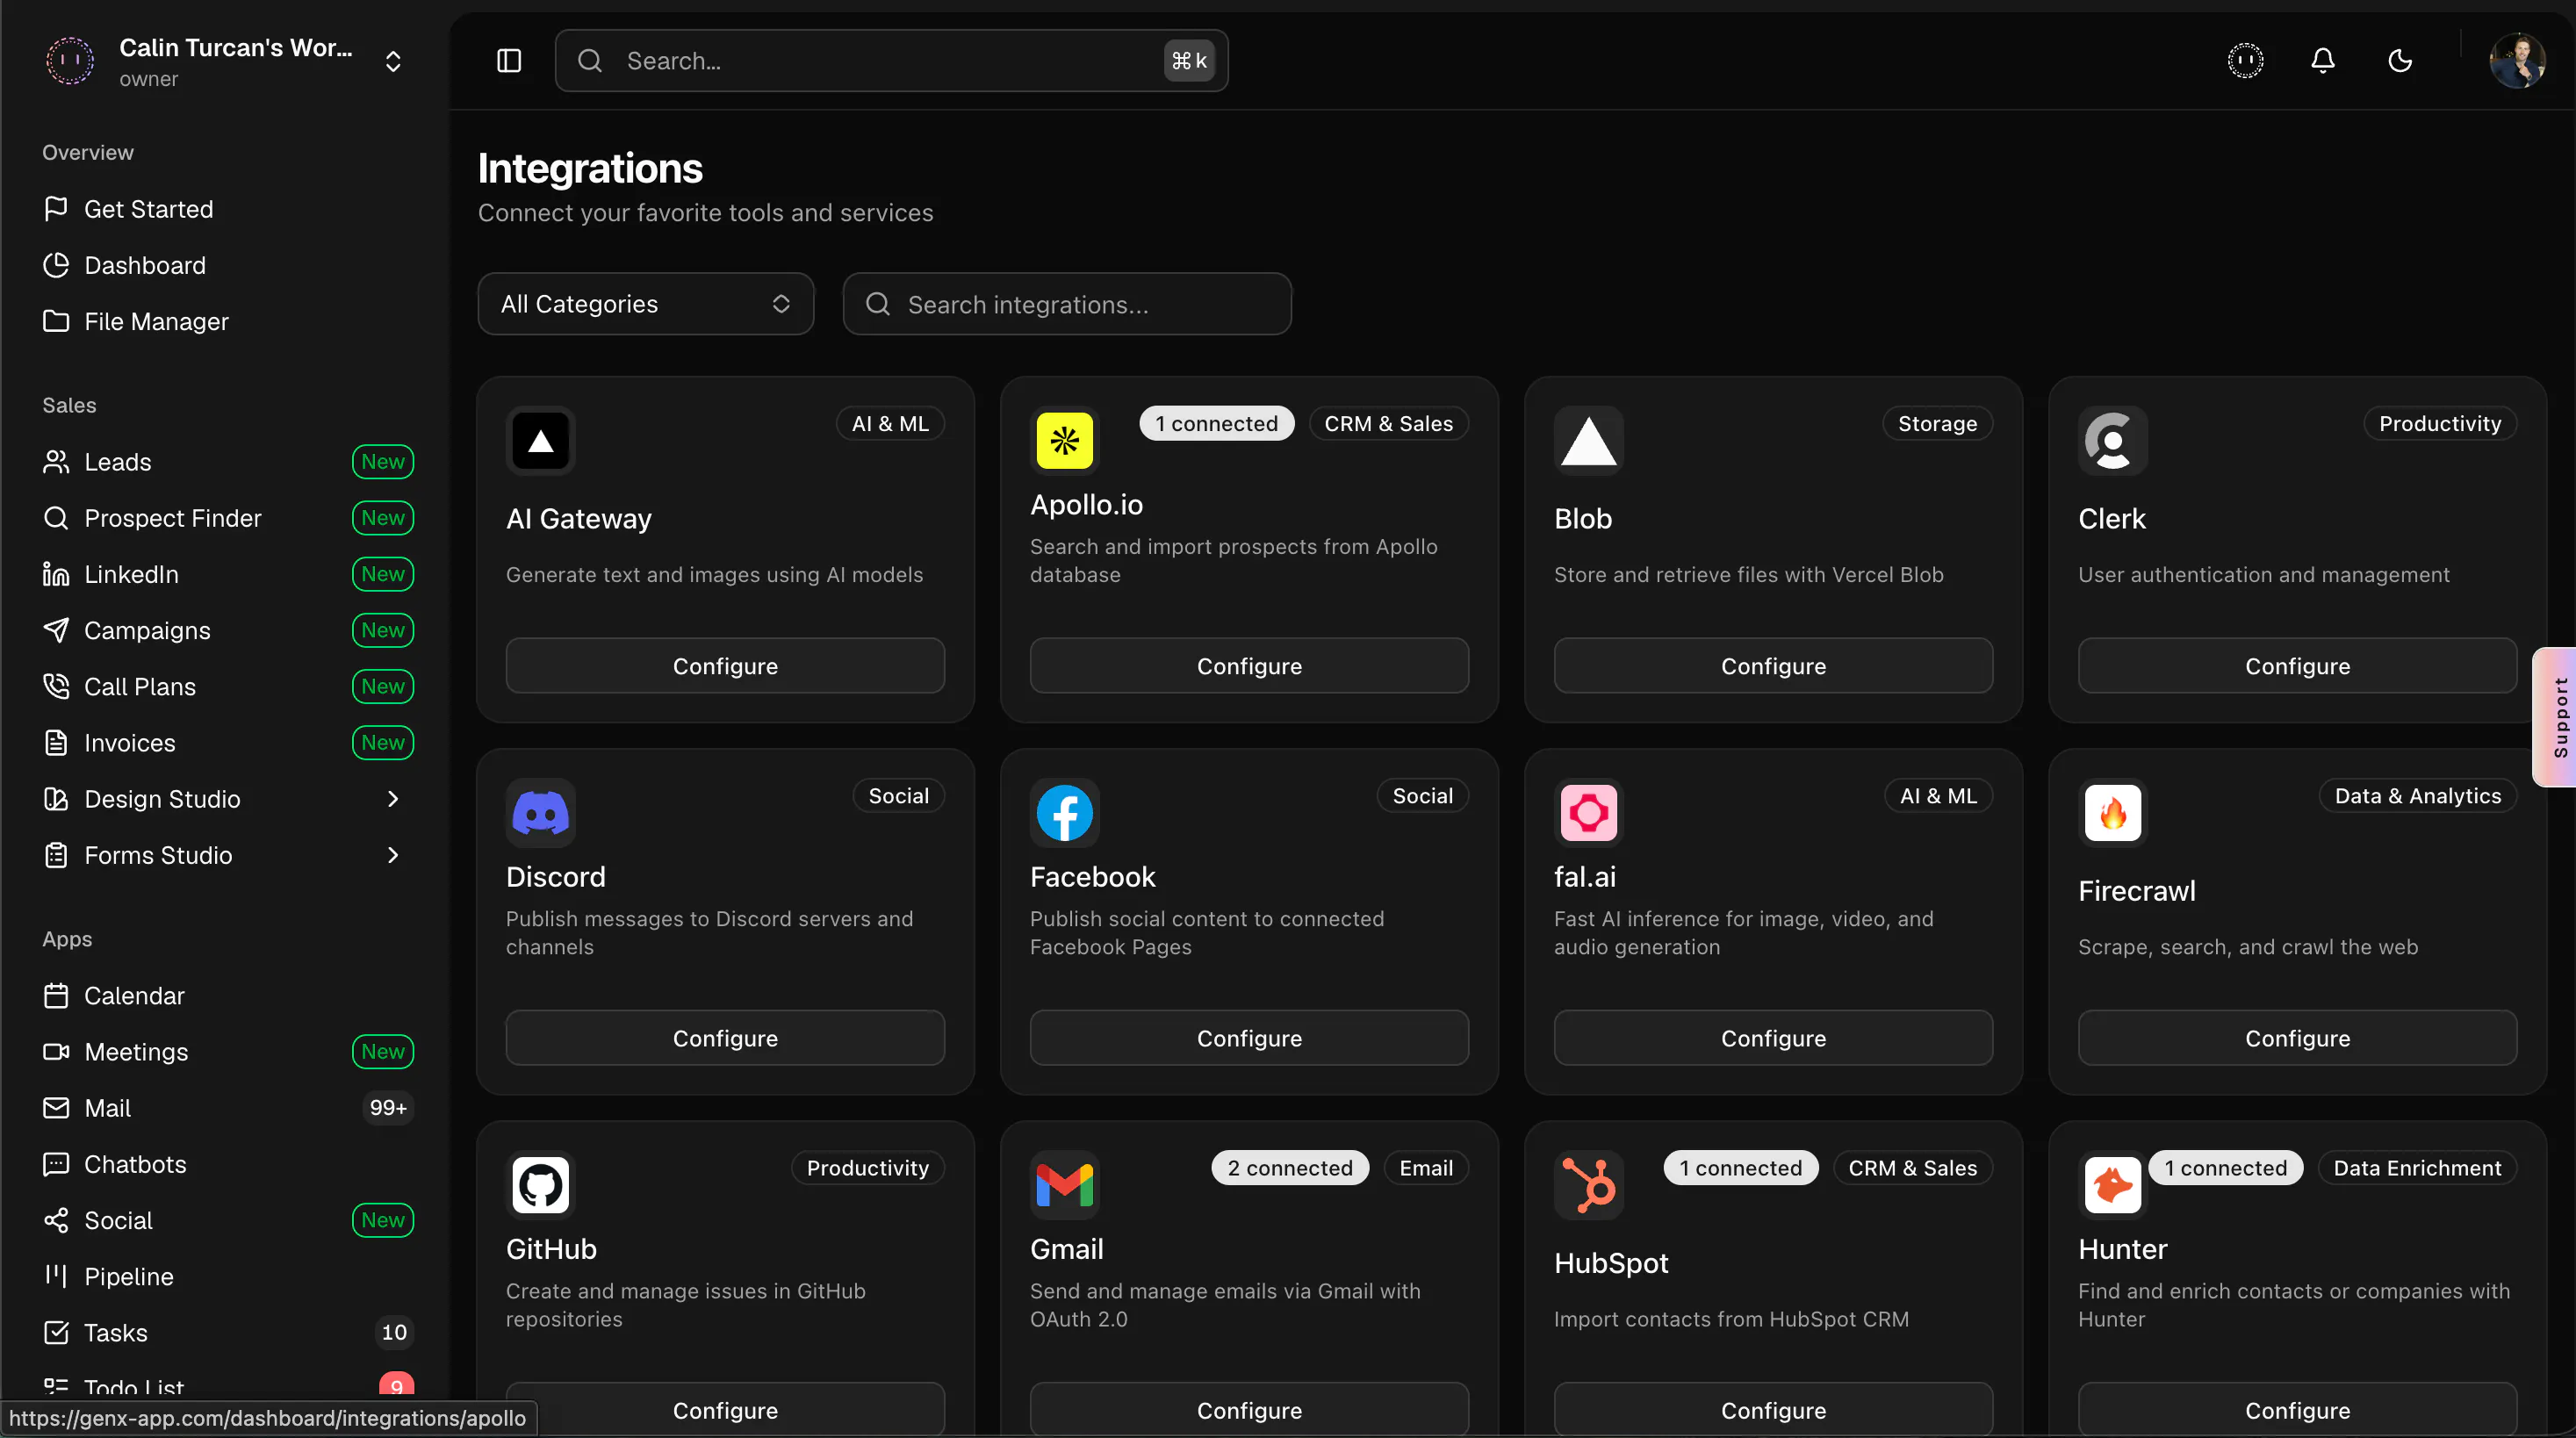Open Tasks

228,1332
